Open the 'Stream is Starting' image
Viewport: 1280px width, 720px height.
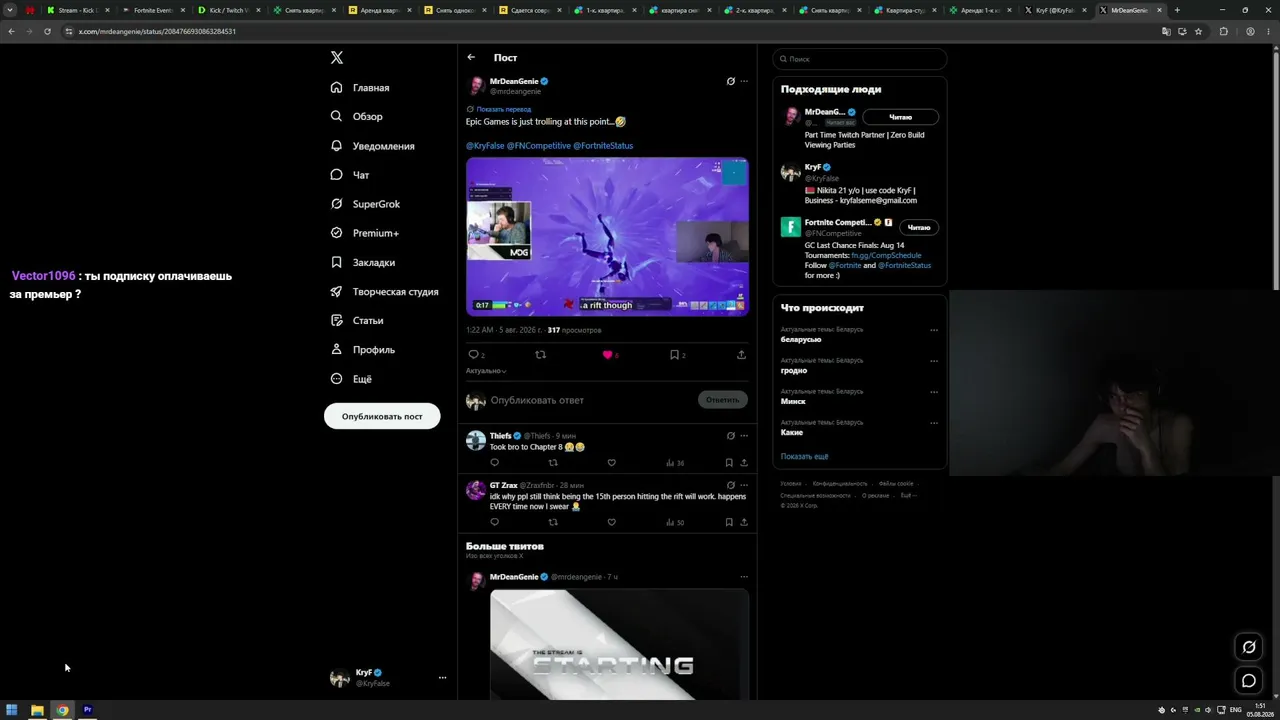[619, 644]
